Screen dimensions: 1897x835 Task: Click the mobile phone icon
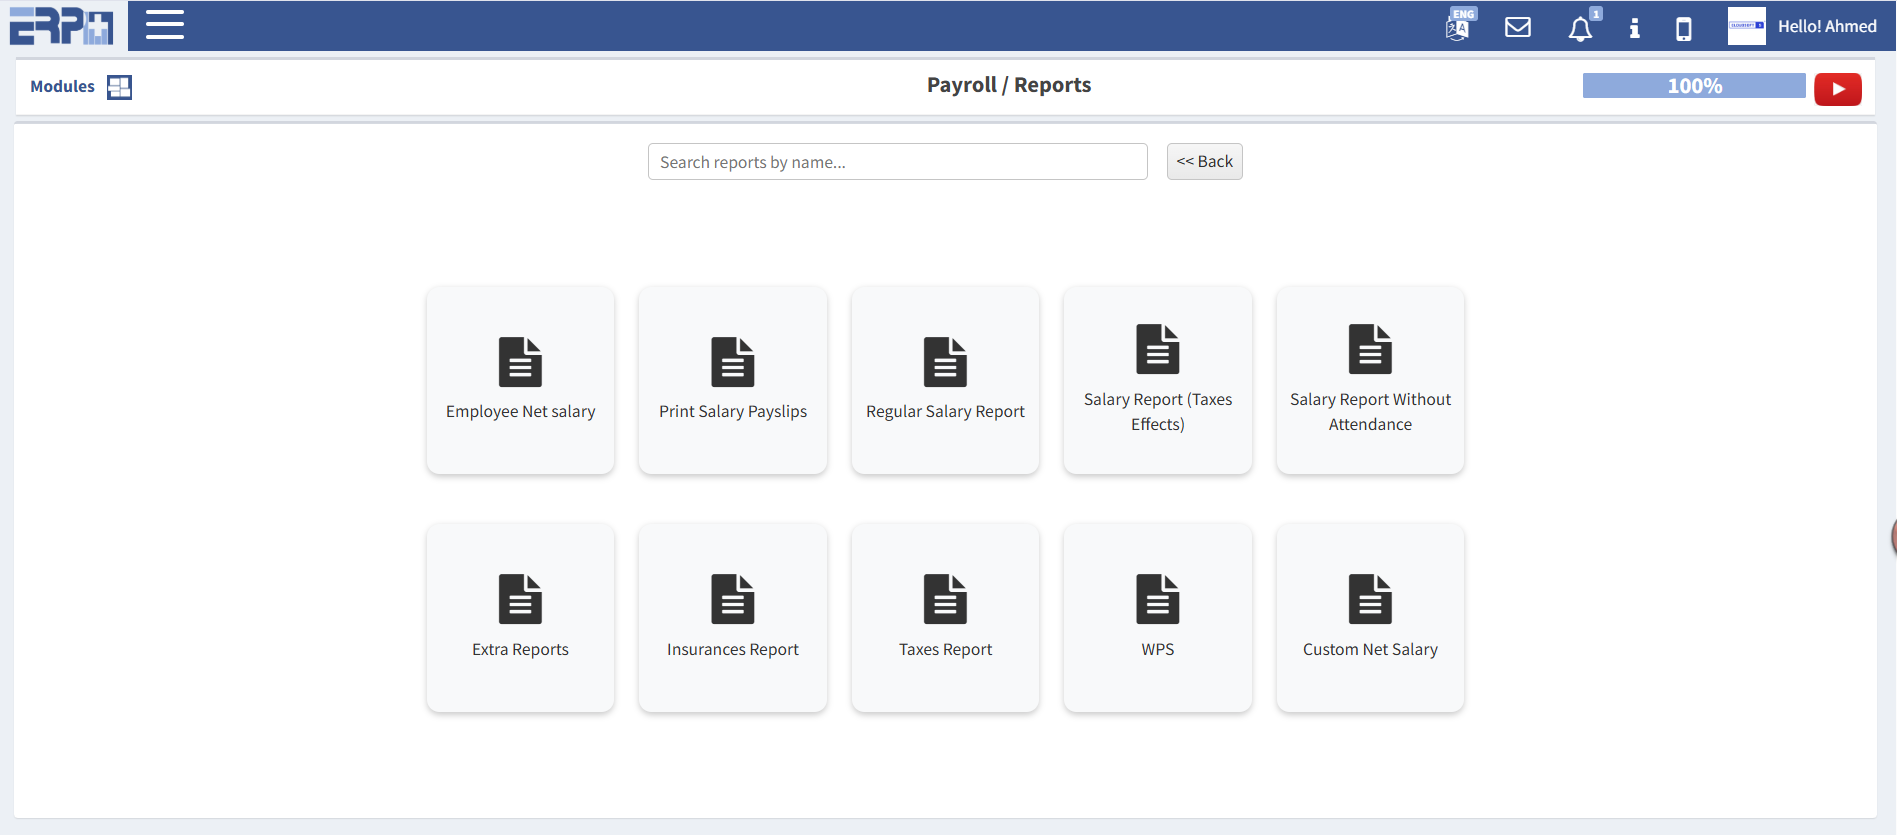1684,29
